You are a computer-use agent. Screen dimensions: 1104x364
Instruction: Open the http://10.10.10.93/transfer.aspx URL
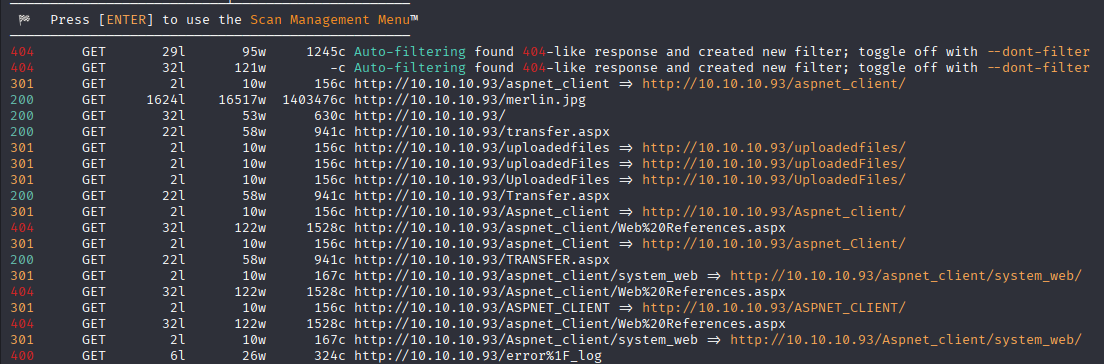(x=482, y=132)
